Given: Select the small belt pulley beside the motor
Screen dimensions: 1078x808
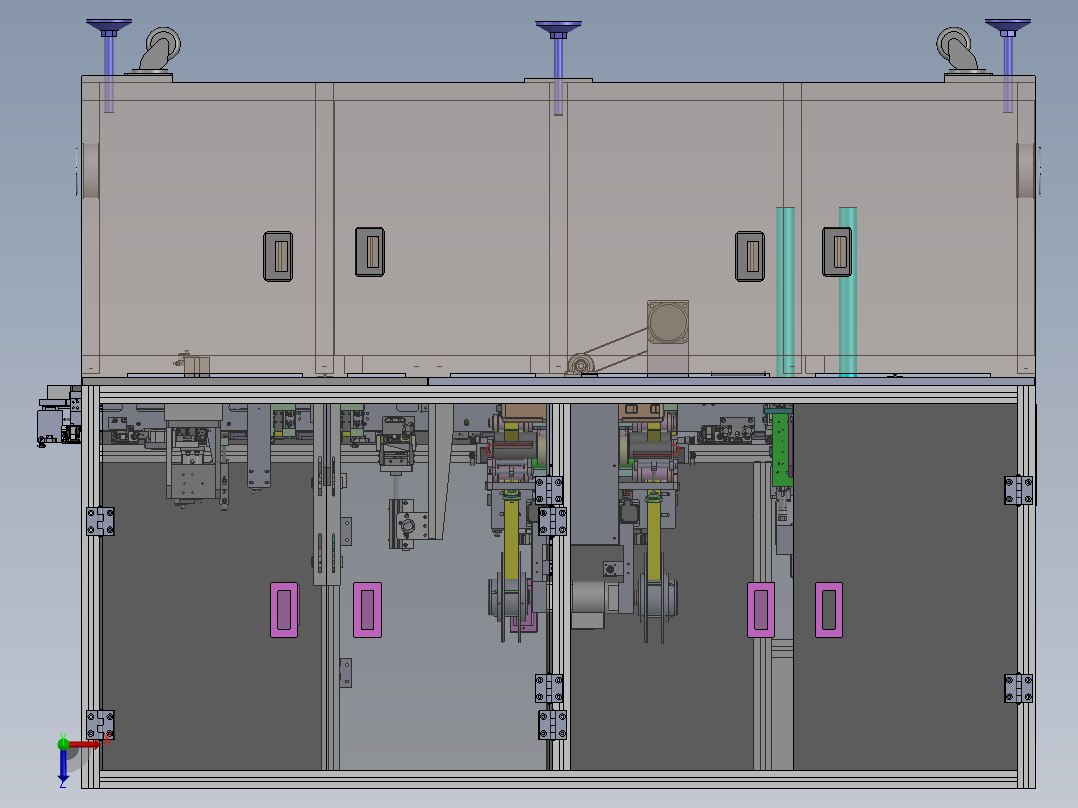Looking at the screenshot, I should 580,364.
